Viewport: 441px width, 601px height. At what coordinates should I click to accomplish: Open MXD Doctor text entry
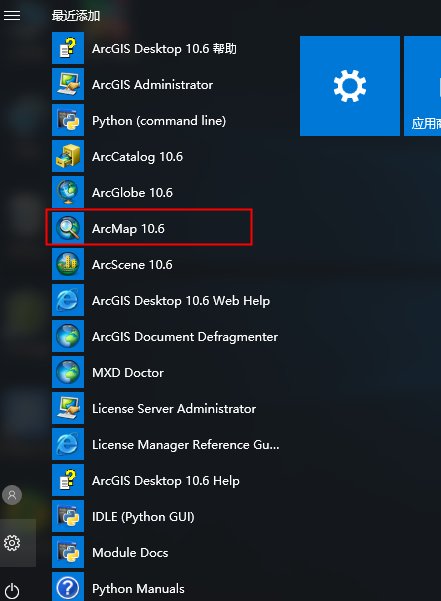pos(128,373)
